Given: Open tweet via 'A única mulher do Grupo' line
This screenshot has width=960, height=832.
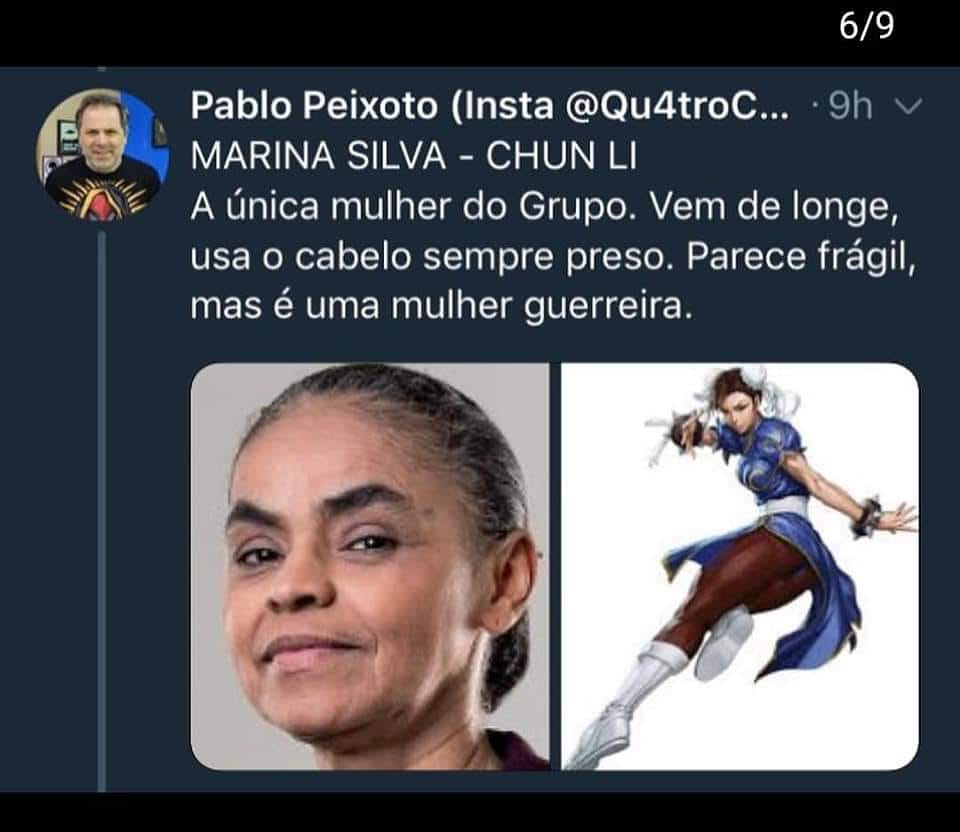Looking at the screenshot, I should pyautogui.click(x=544, y=207).
